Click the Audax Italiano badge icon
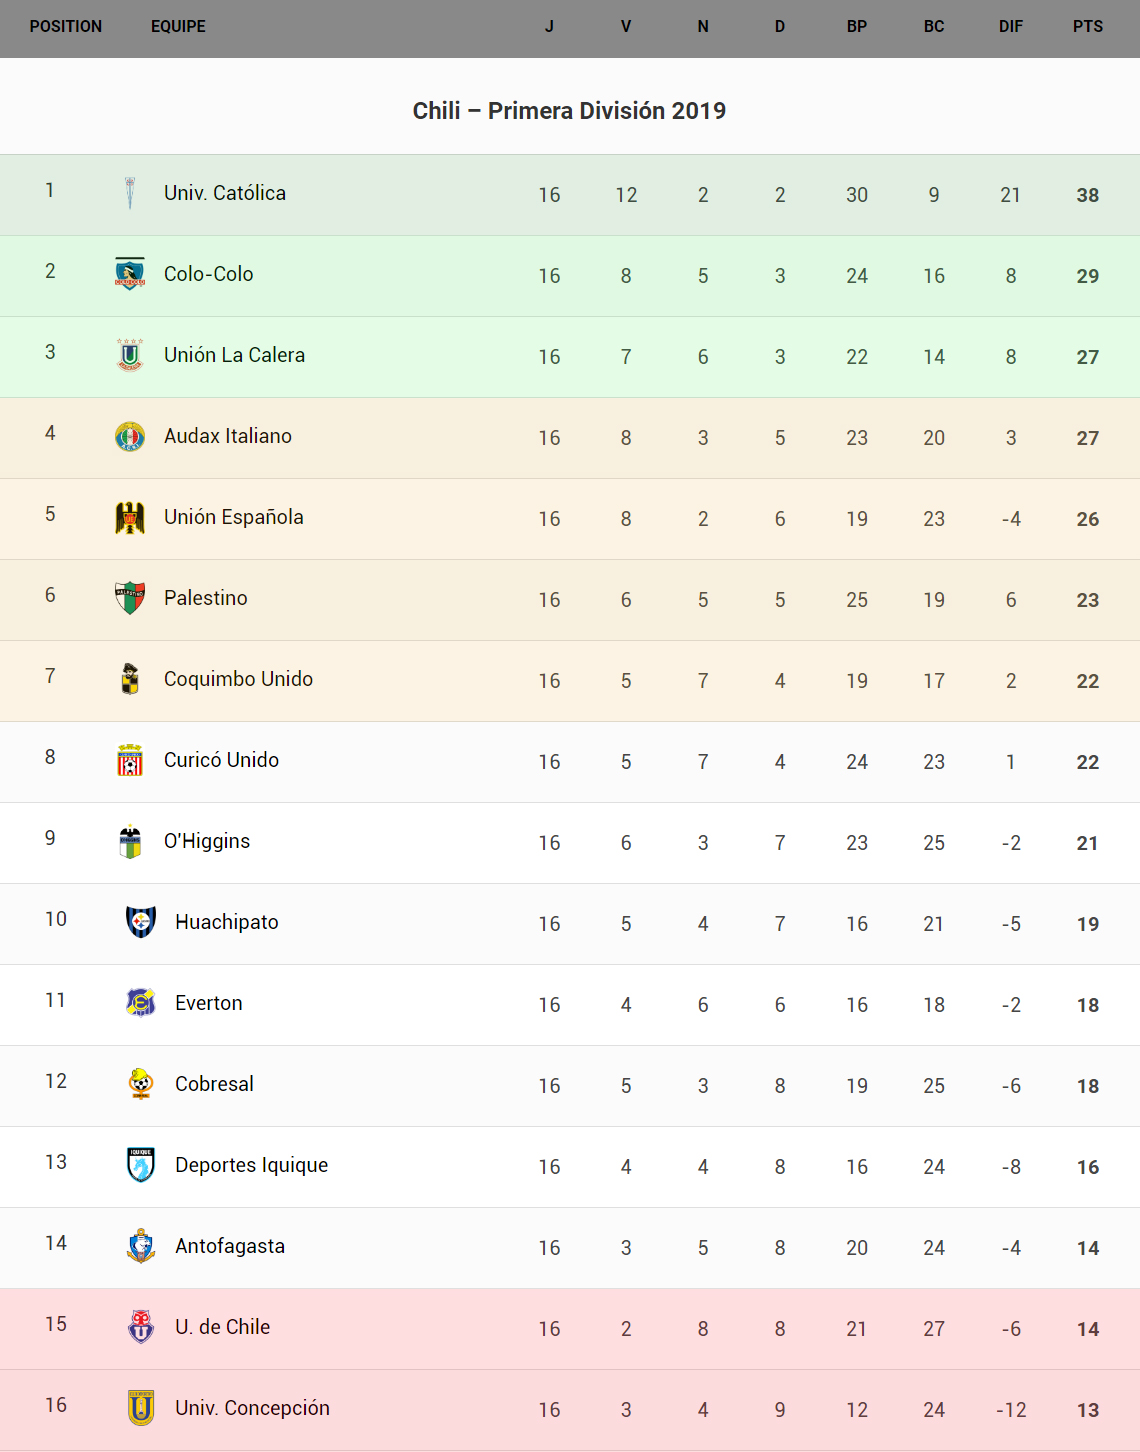The width and height of the screenshot is (1140, 1452). click(x=130, y=436)
